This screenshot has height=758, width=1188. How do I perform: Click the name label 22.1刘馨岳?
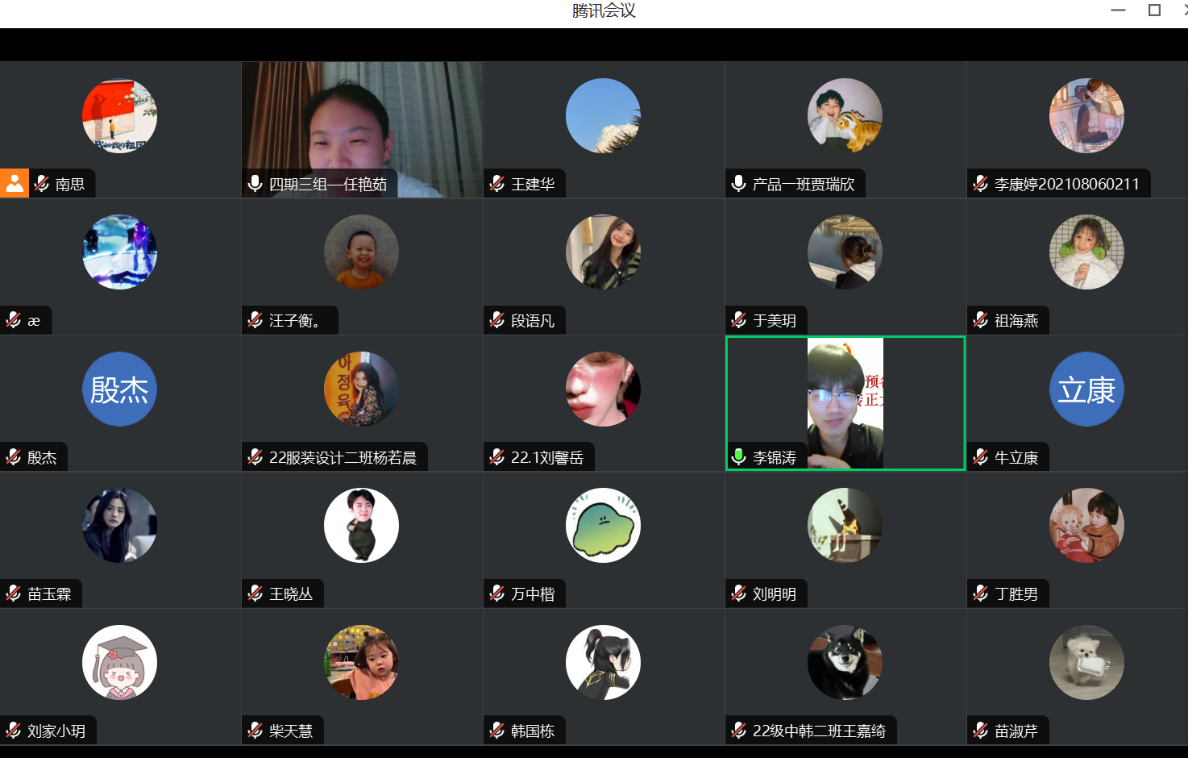(546, 458)
